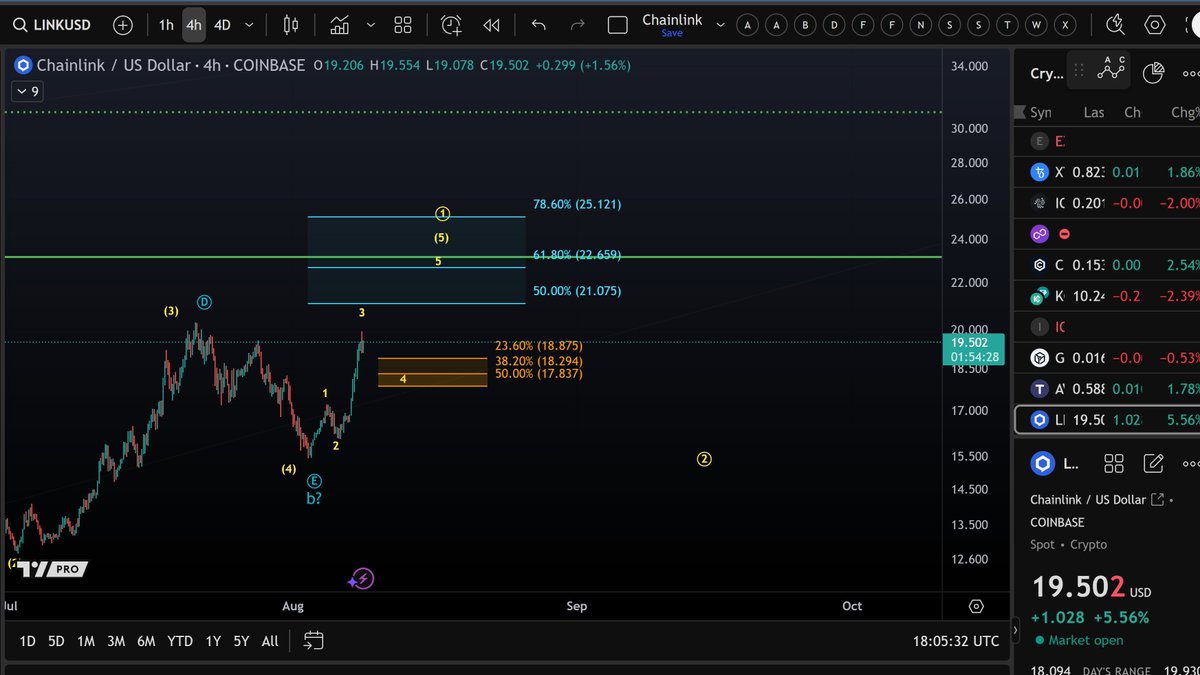Open chart settings with the hexagon gear icon
This screenshot has width=1200, height=675.
pyautogui.click(x=1155, y=24)
